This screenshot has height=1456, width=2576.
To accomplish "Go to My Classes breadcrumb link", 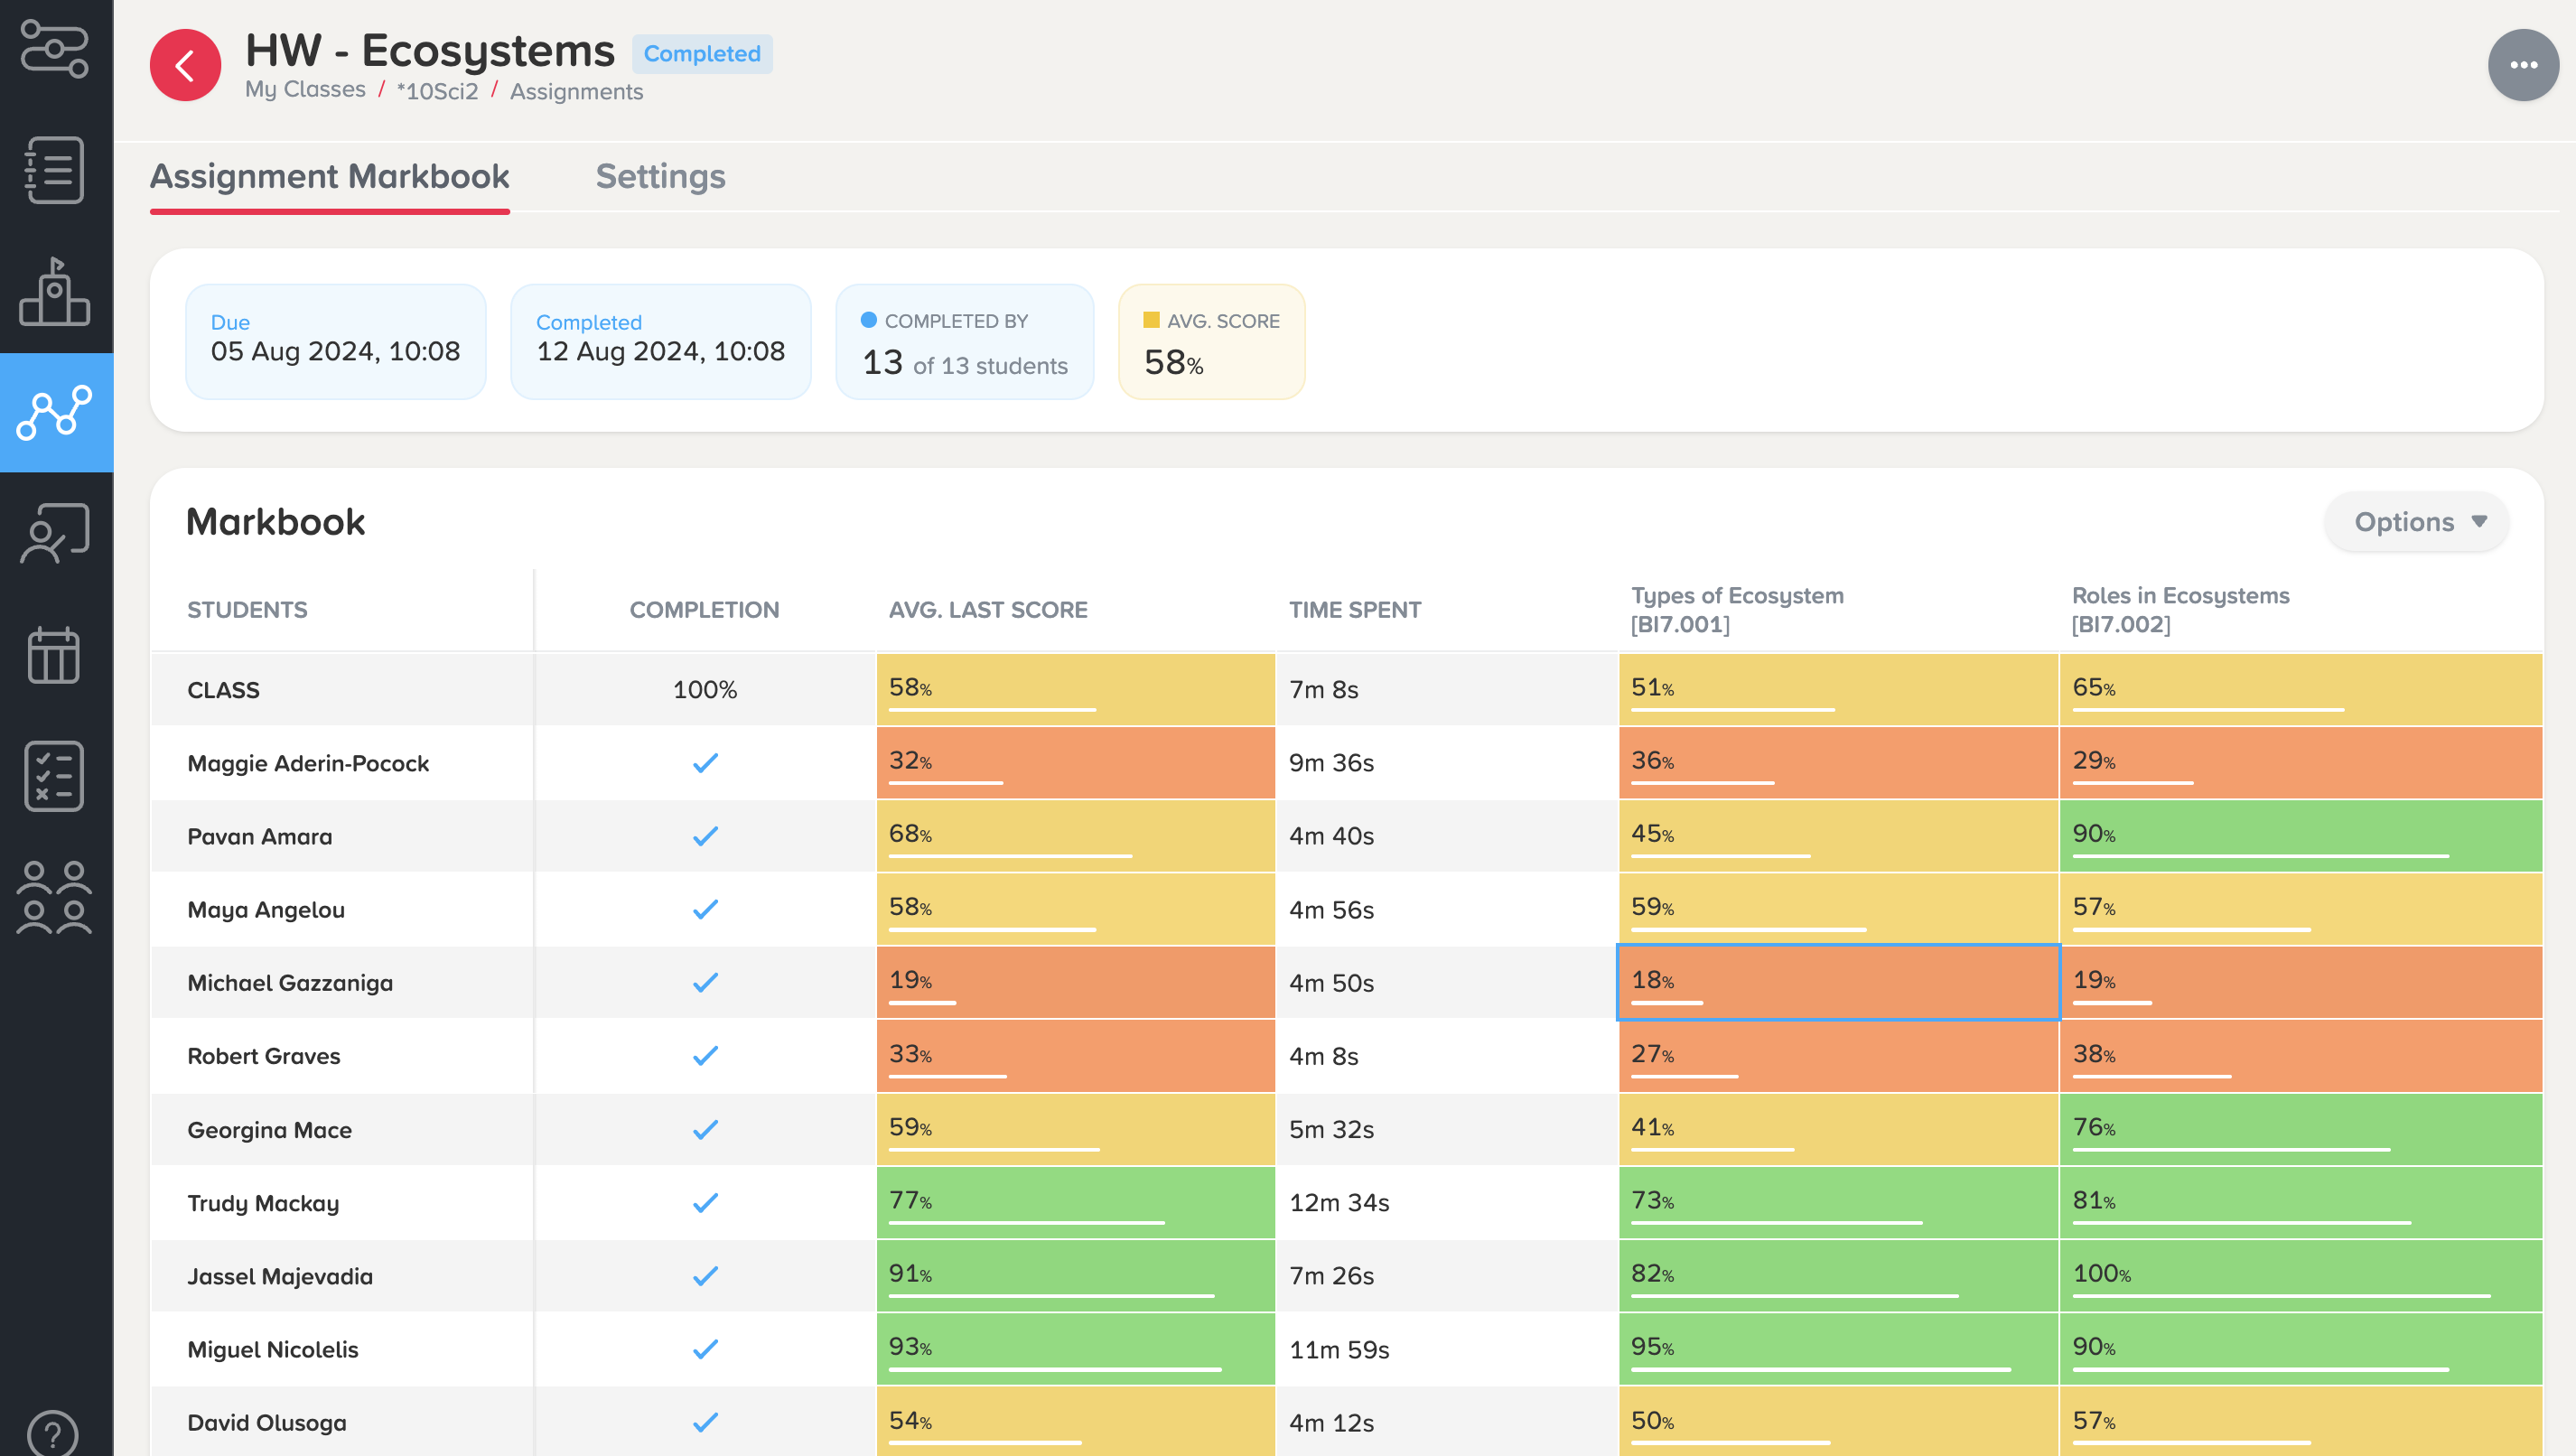I will pyautogui.click(x=305, y=90).
